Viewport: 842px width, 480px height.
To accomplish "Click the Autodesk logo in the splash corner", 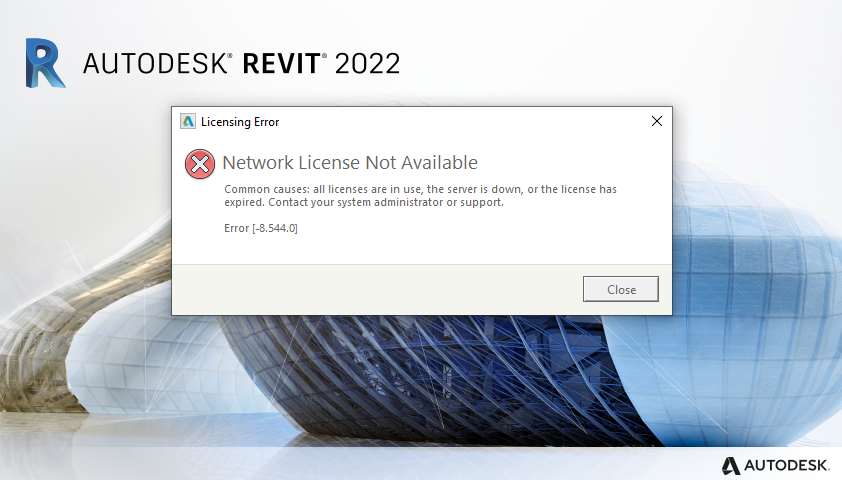I will pyautogui.click(x=775, y=465).
